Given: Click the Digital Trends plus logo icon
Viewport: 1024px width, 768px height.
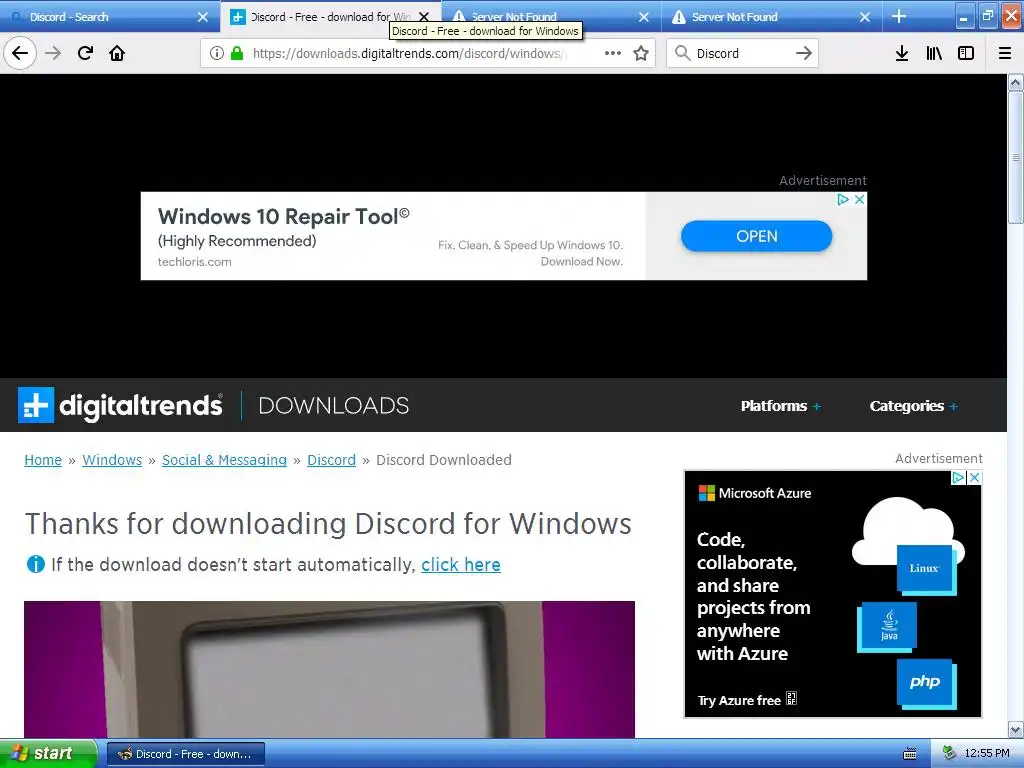Looking at the screenshot, I should pos(36,405).
